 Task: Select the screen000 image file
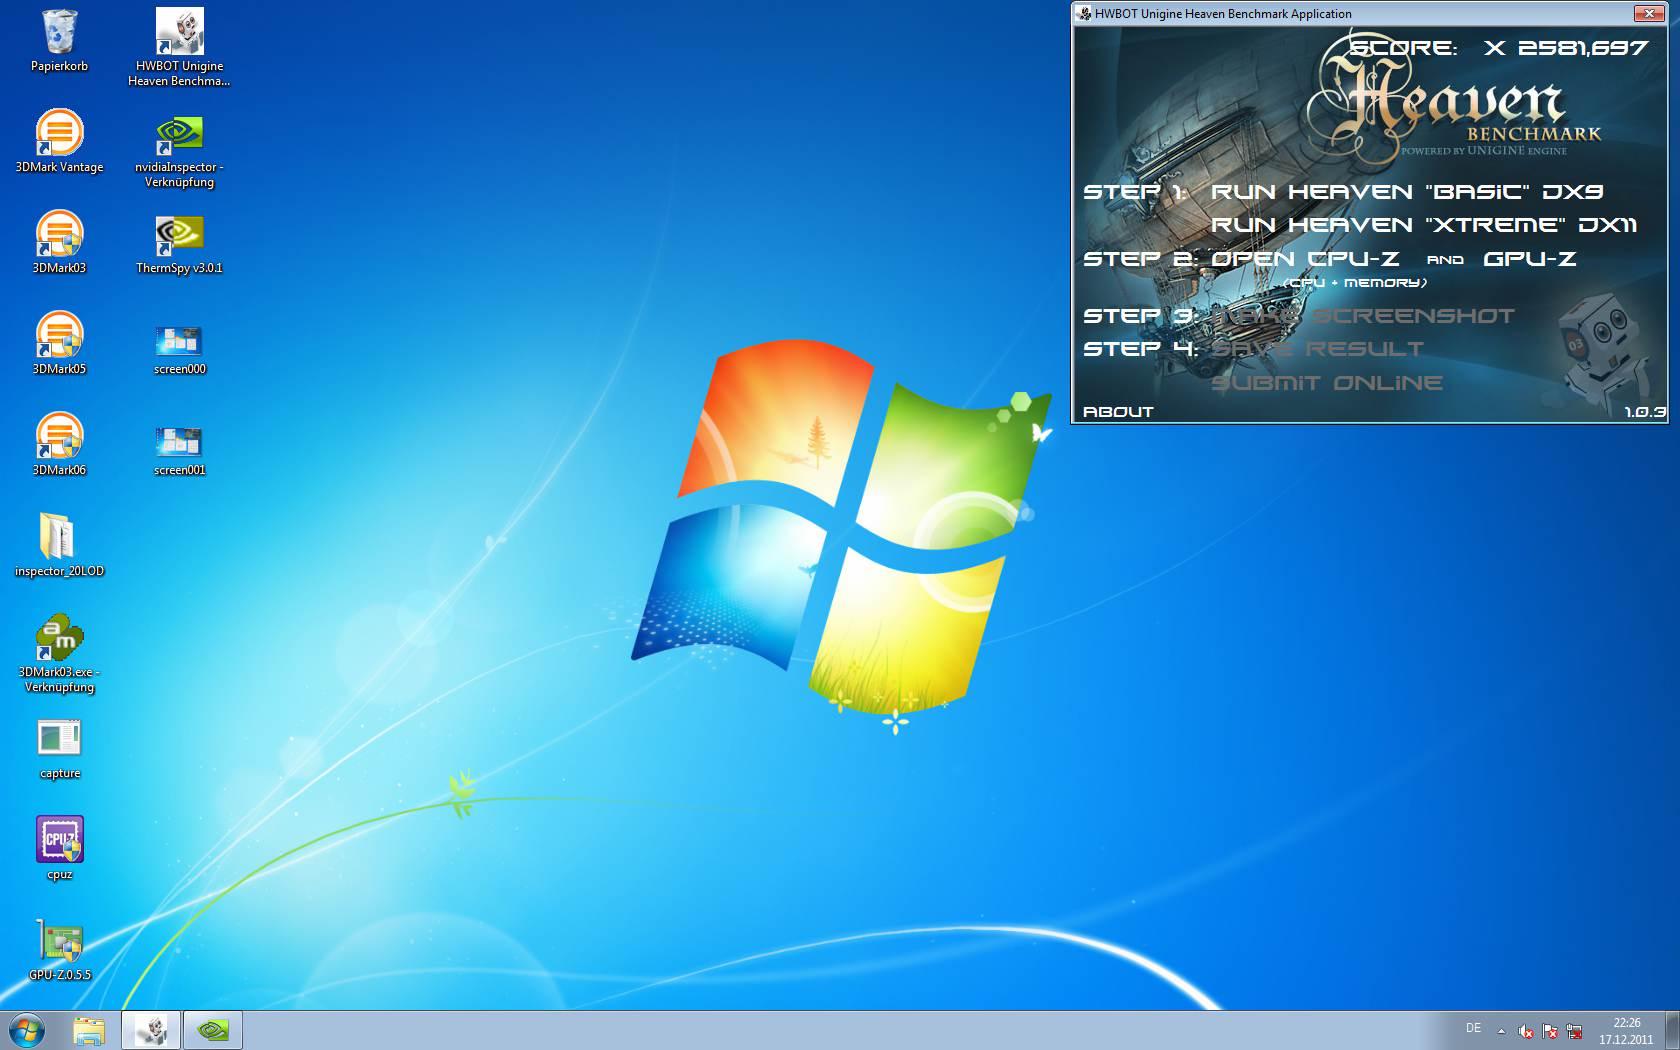pyautogui.click(x=179, y=349)
